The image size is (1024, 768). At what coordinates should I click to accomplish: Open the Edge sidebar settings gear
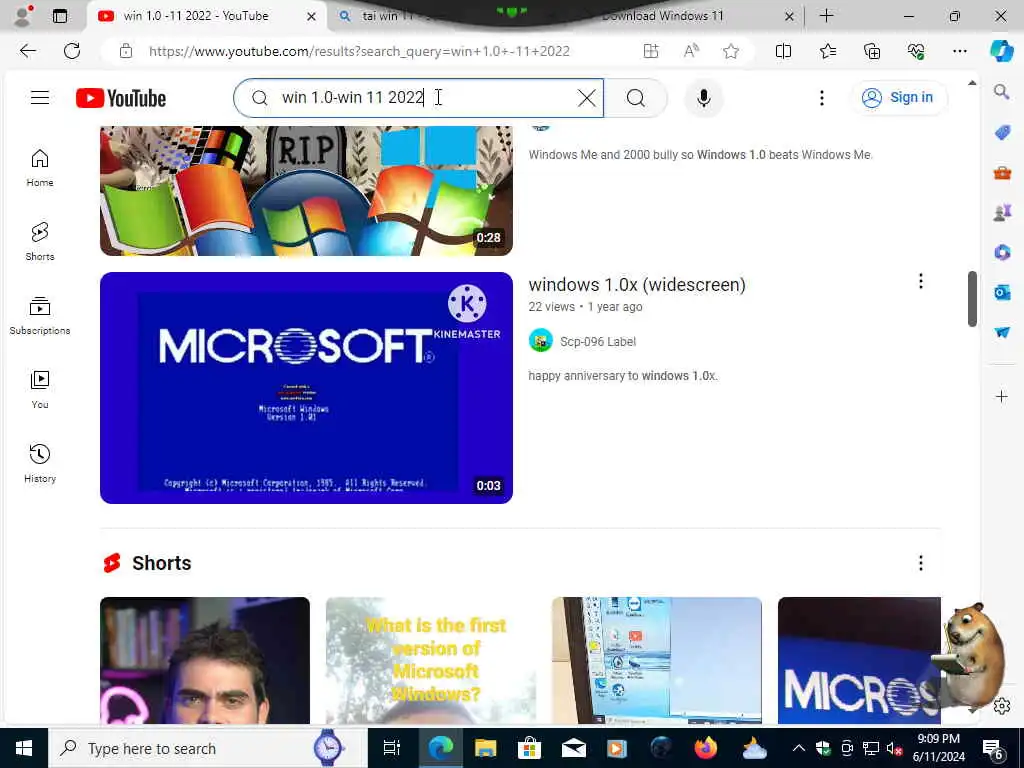[x=1001, y=706]
